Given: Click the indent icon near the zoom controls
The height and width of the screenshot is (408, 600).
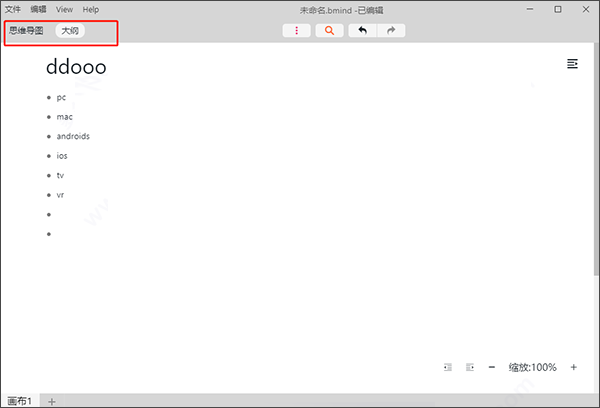Looking at the screenshot, I should tap(470, 367).
